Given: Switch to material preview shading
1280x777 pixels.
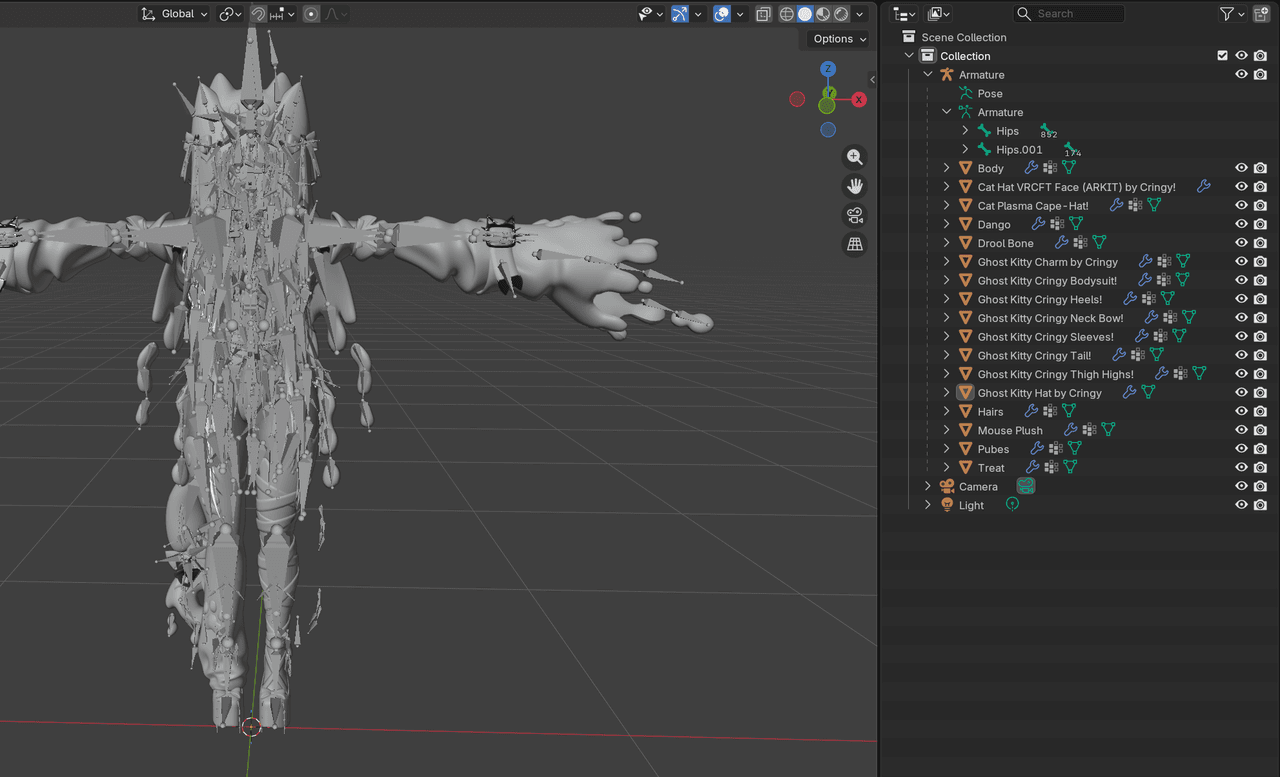Looking at the screenshot, I should point(823,14).
